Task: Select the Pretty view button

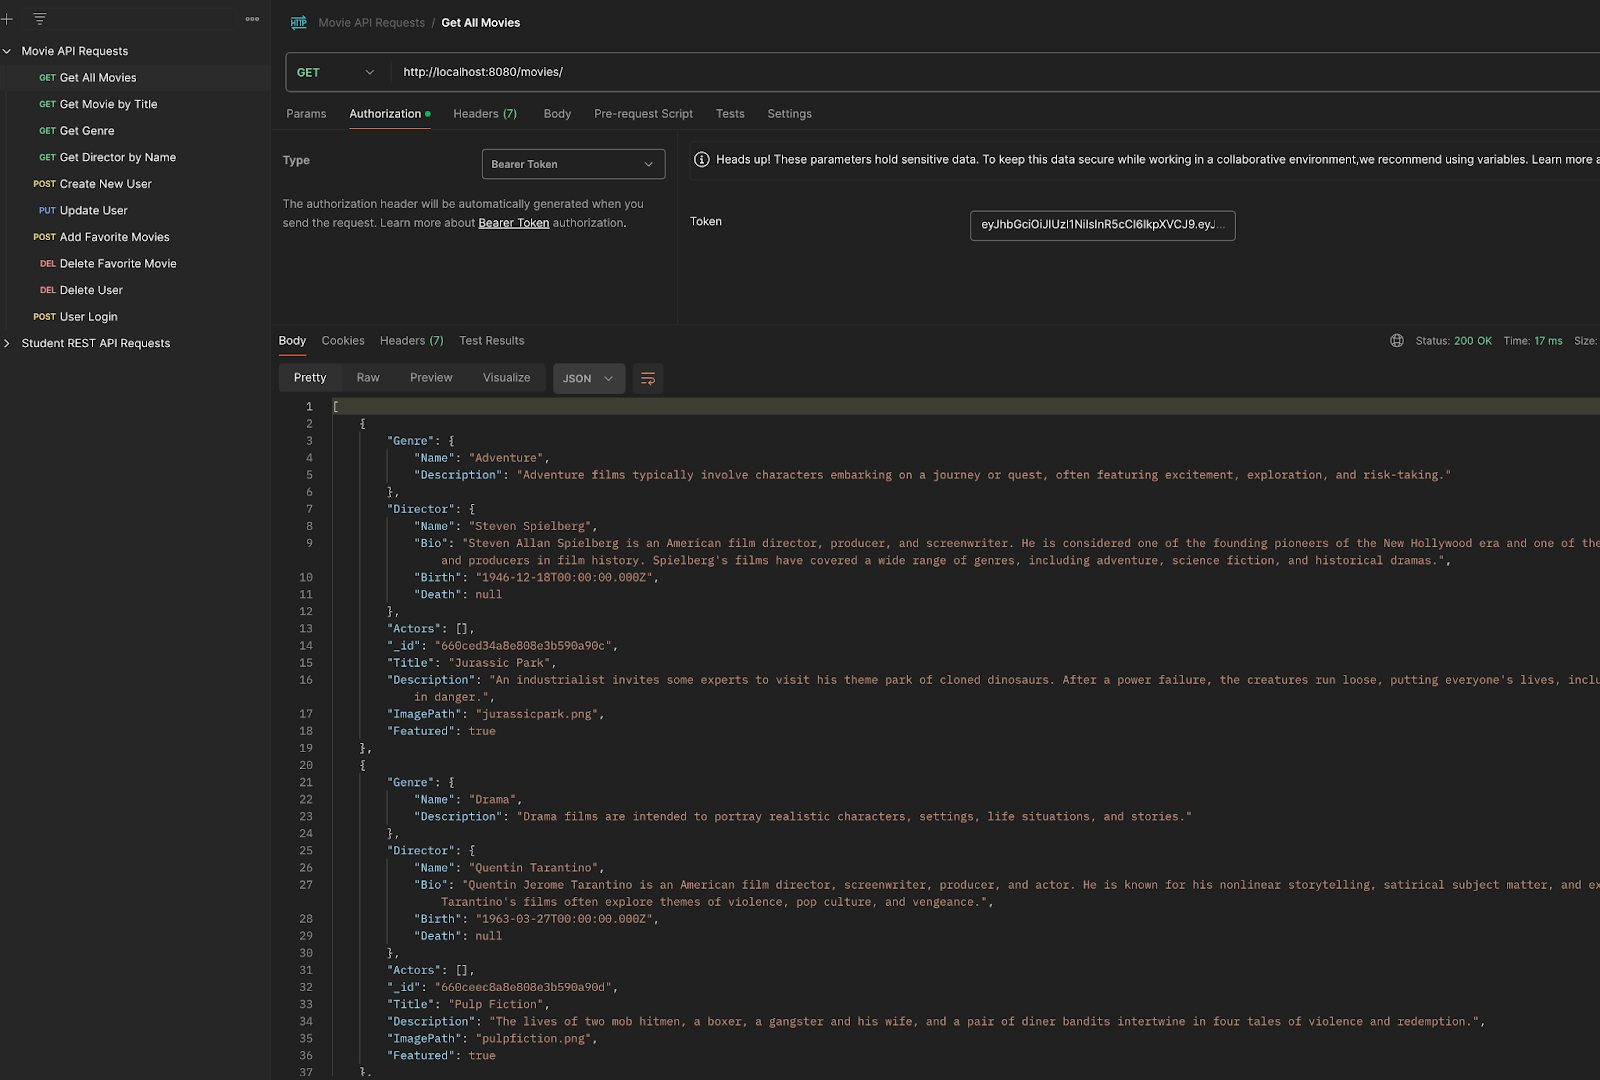Action: click(310, 378)
